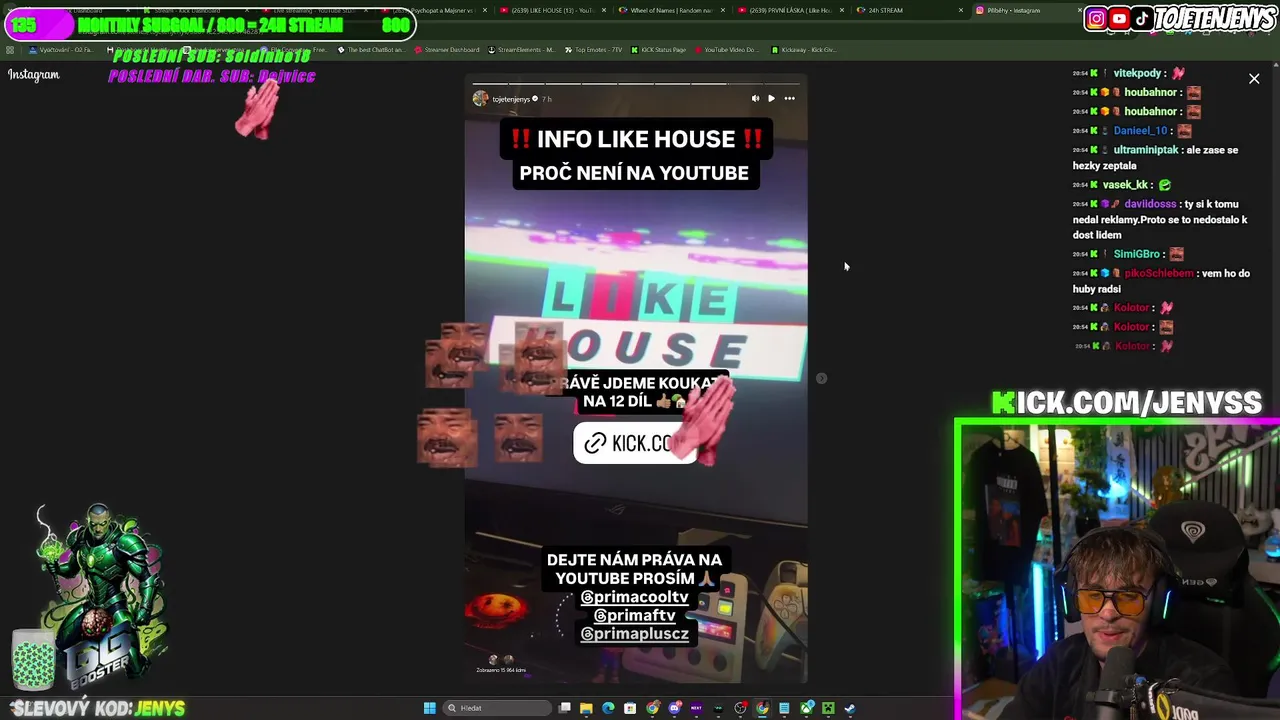
Task: Click SimiGBro username in chat
Action: 1137,254
